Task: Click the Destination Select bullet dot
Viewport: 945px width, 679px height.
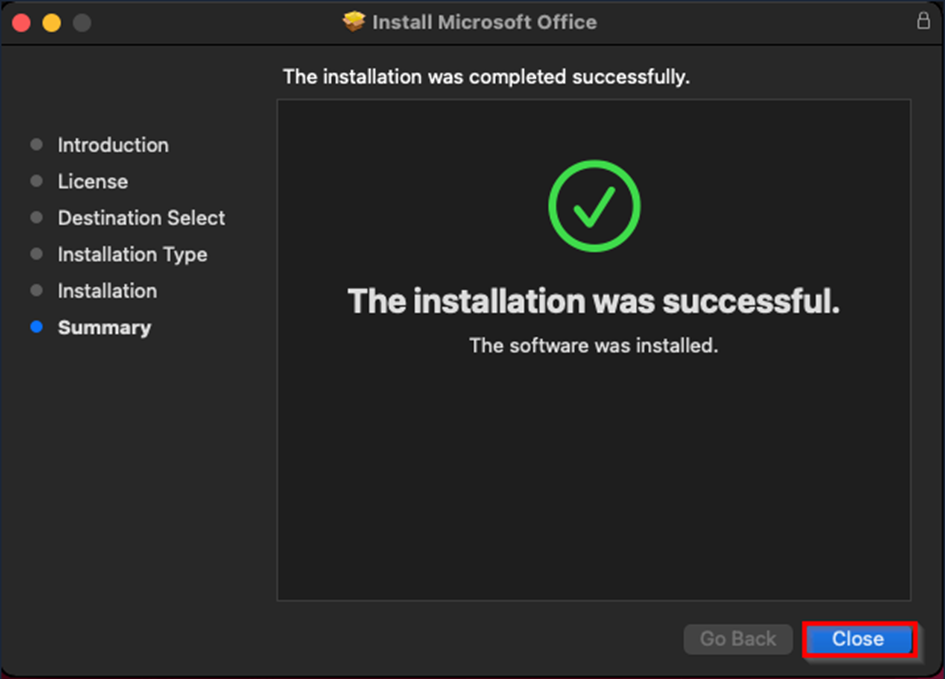Action: pos(37,217)
